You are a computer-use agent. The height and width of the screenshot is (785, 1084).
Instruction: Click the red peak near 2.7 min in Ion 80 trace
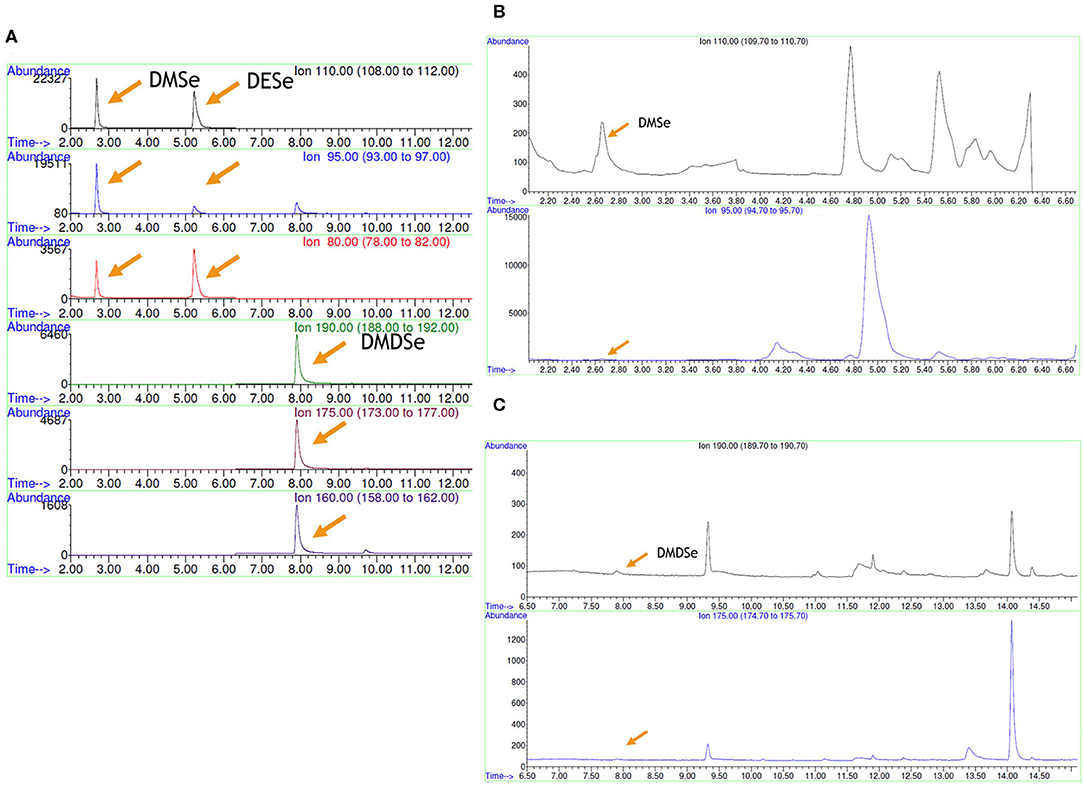[x=97, y=279]
